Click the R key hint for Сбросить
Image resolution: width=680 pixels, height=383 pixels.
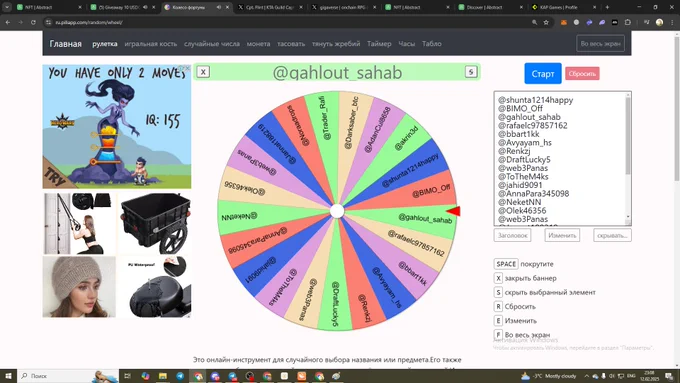(498, 306)
